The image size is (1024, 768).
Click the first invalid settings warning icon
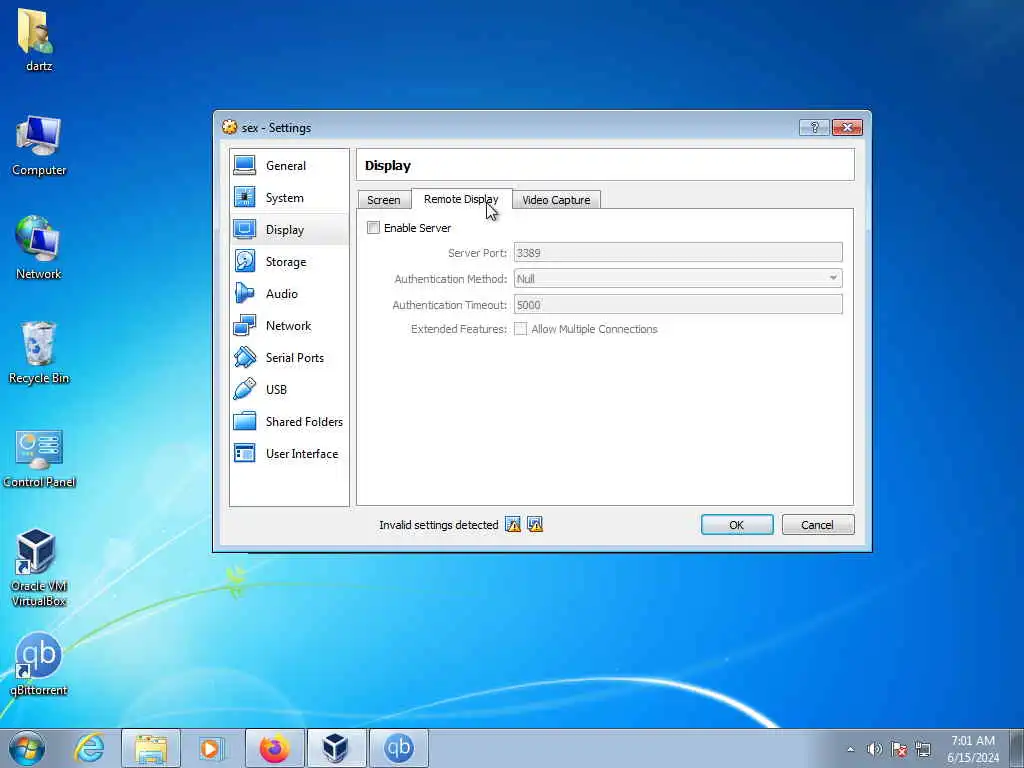point(513,524)
